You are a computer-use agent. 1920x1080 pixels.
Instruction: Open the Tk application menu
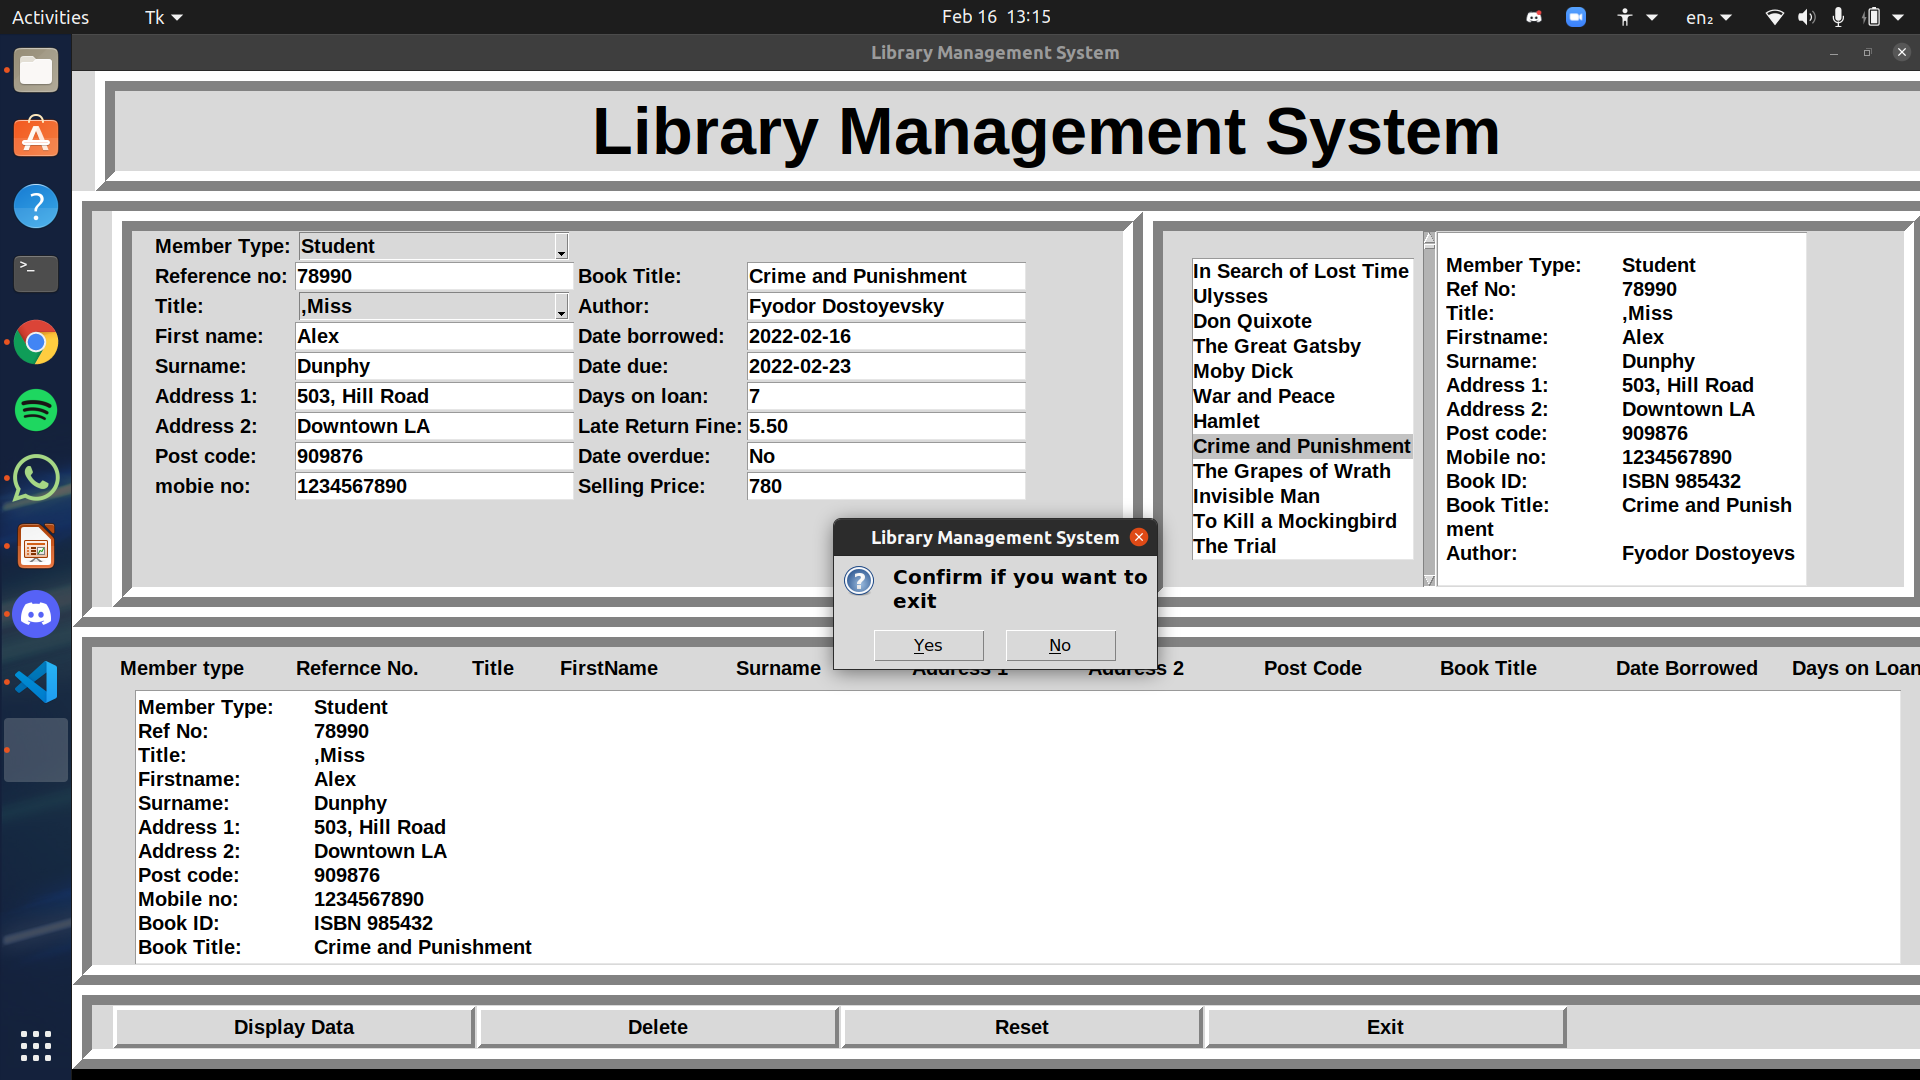coord(163,17)
